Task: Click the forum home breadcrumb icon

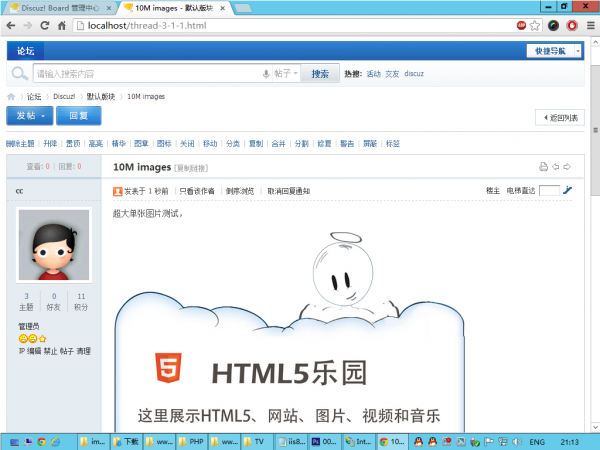Action: point(11,97)
